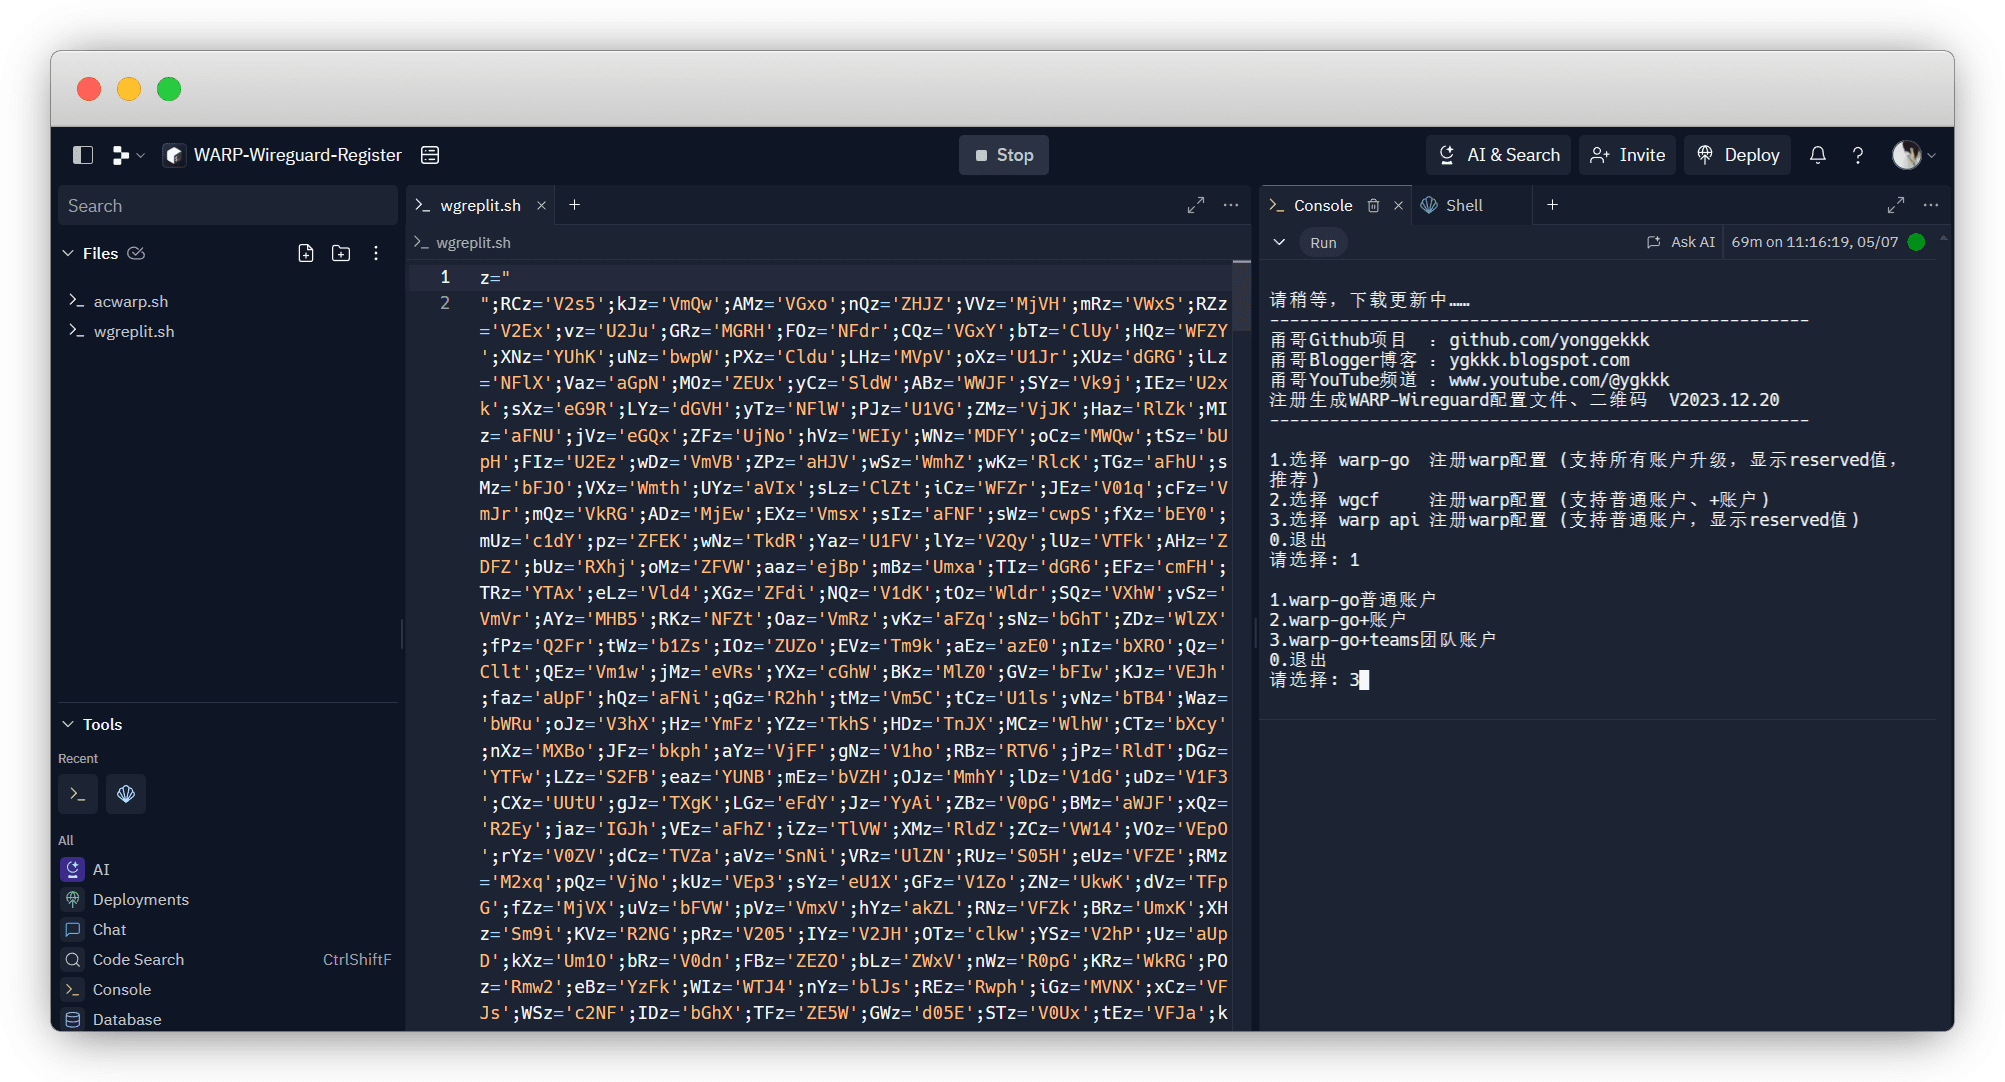
Task: Collapse the console Run output chevron
Action: (x=1279, y=242)
